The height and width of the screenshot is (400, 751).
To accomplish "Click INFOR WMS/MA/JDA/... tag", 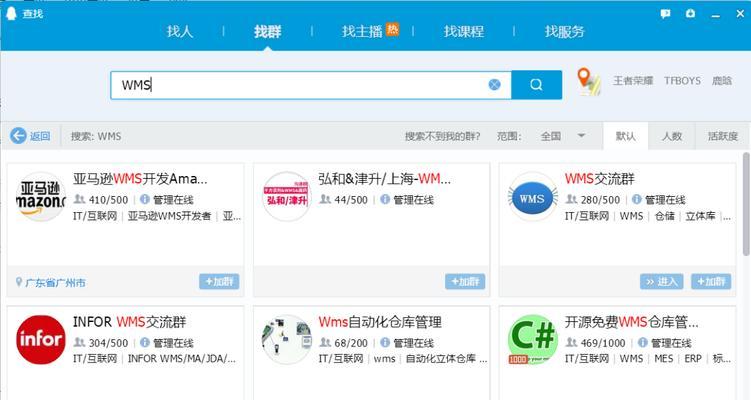I will 182,358.
